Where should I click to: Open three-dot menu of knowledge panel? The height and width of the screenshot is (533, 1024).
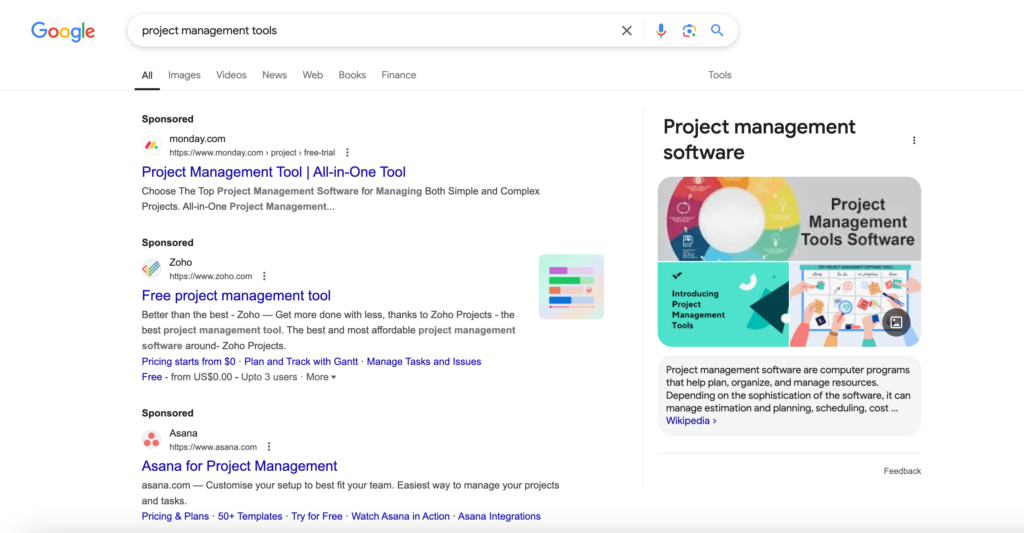(914, 140)
